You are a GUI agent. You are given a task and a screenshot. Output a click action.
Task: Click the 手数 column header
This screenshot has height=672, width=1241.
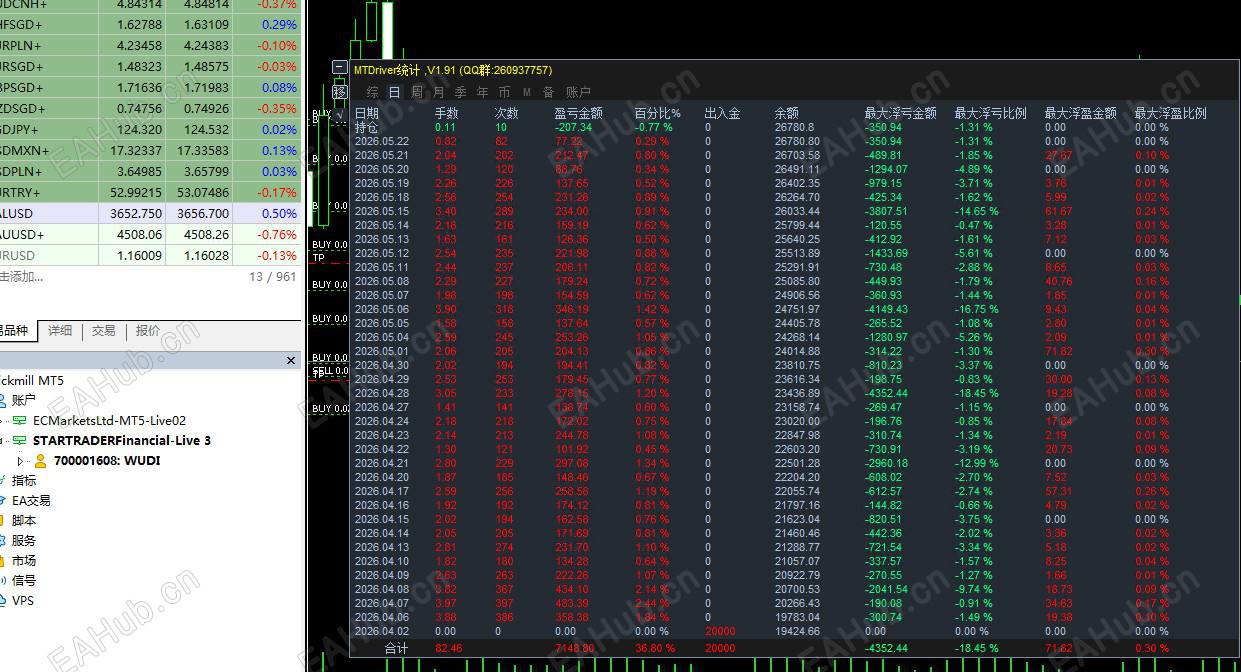447,114
